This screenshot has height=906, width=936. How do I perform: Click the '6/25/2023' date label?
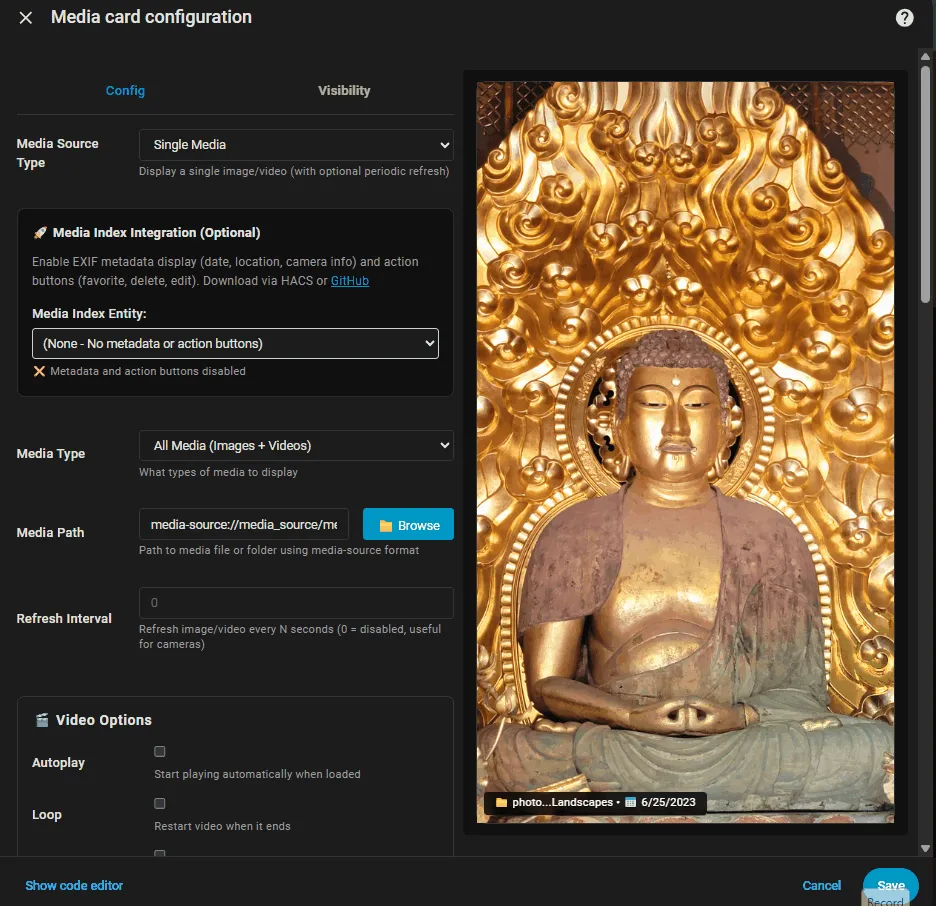668,803
